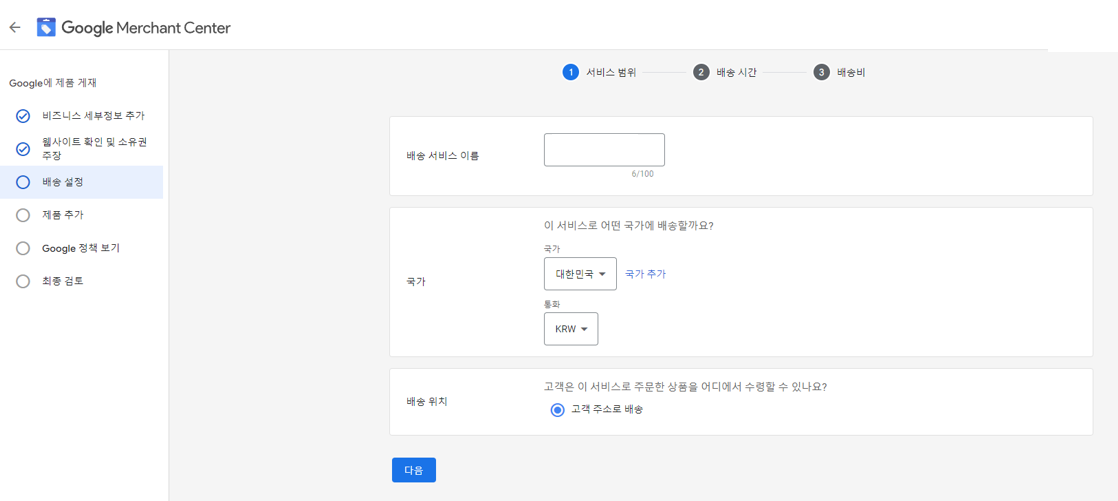Click the Google Merchant Center logo
This screenshot has height=501, width=1118.
point(46,28)
